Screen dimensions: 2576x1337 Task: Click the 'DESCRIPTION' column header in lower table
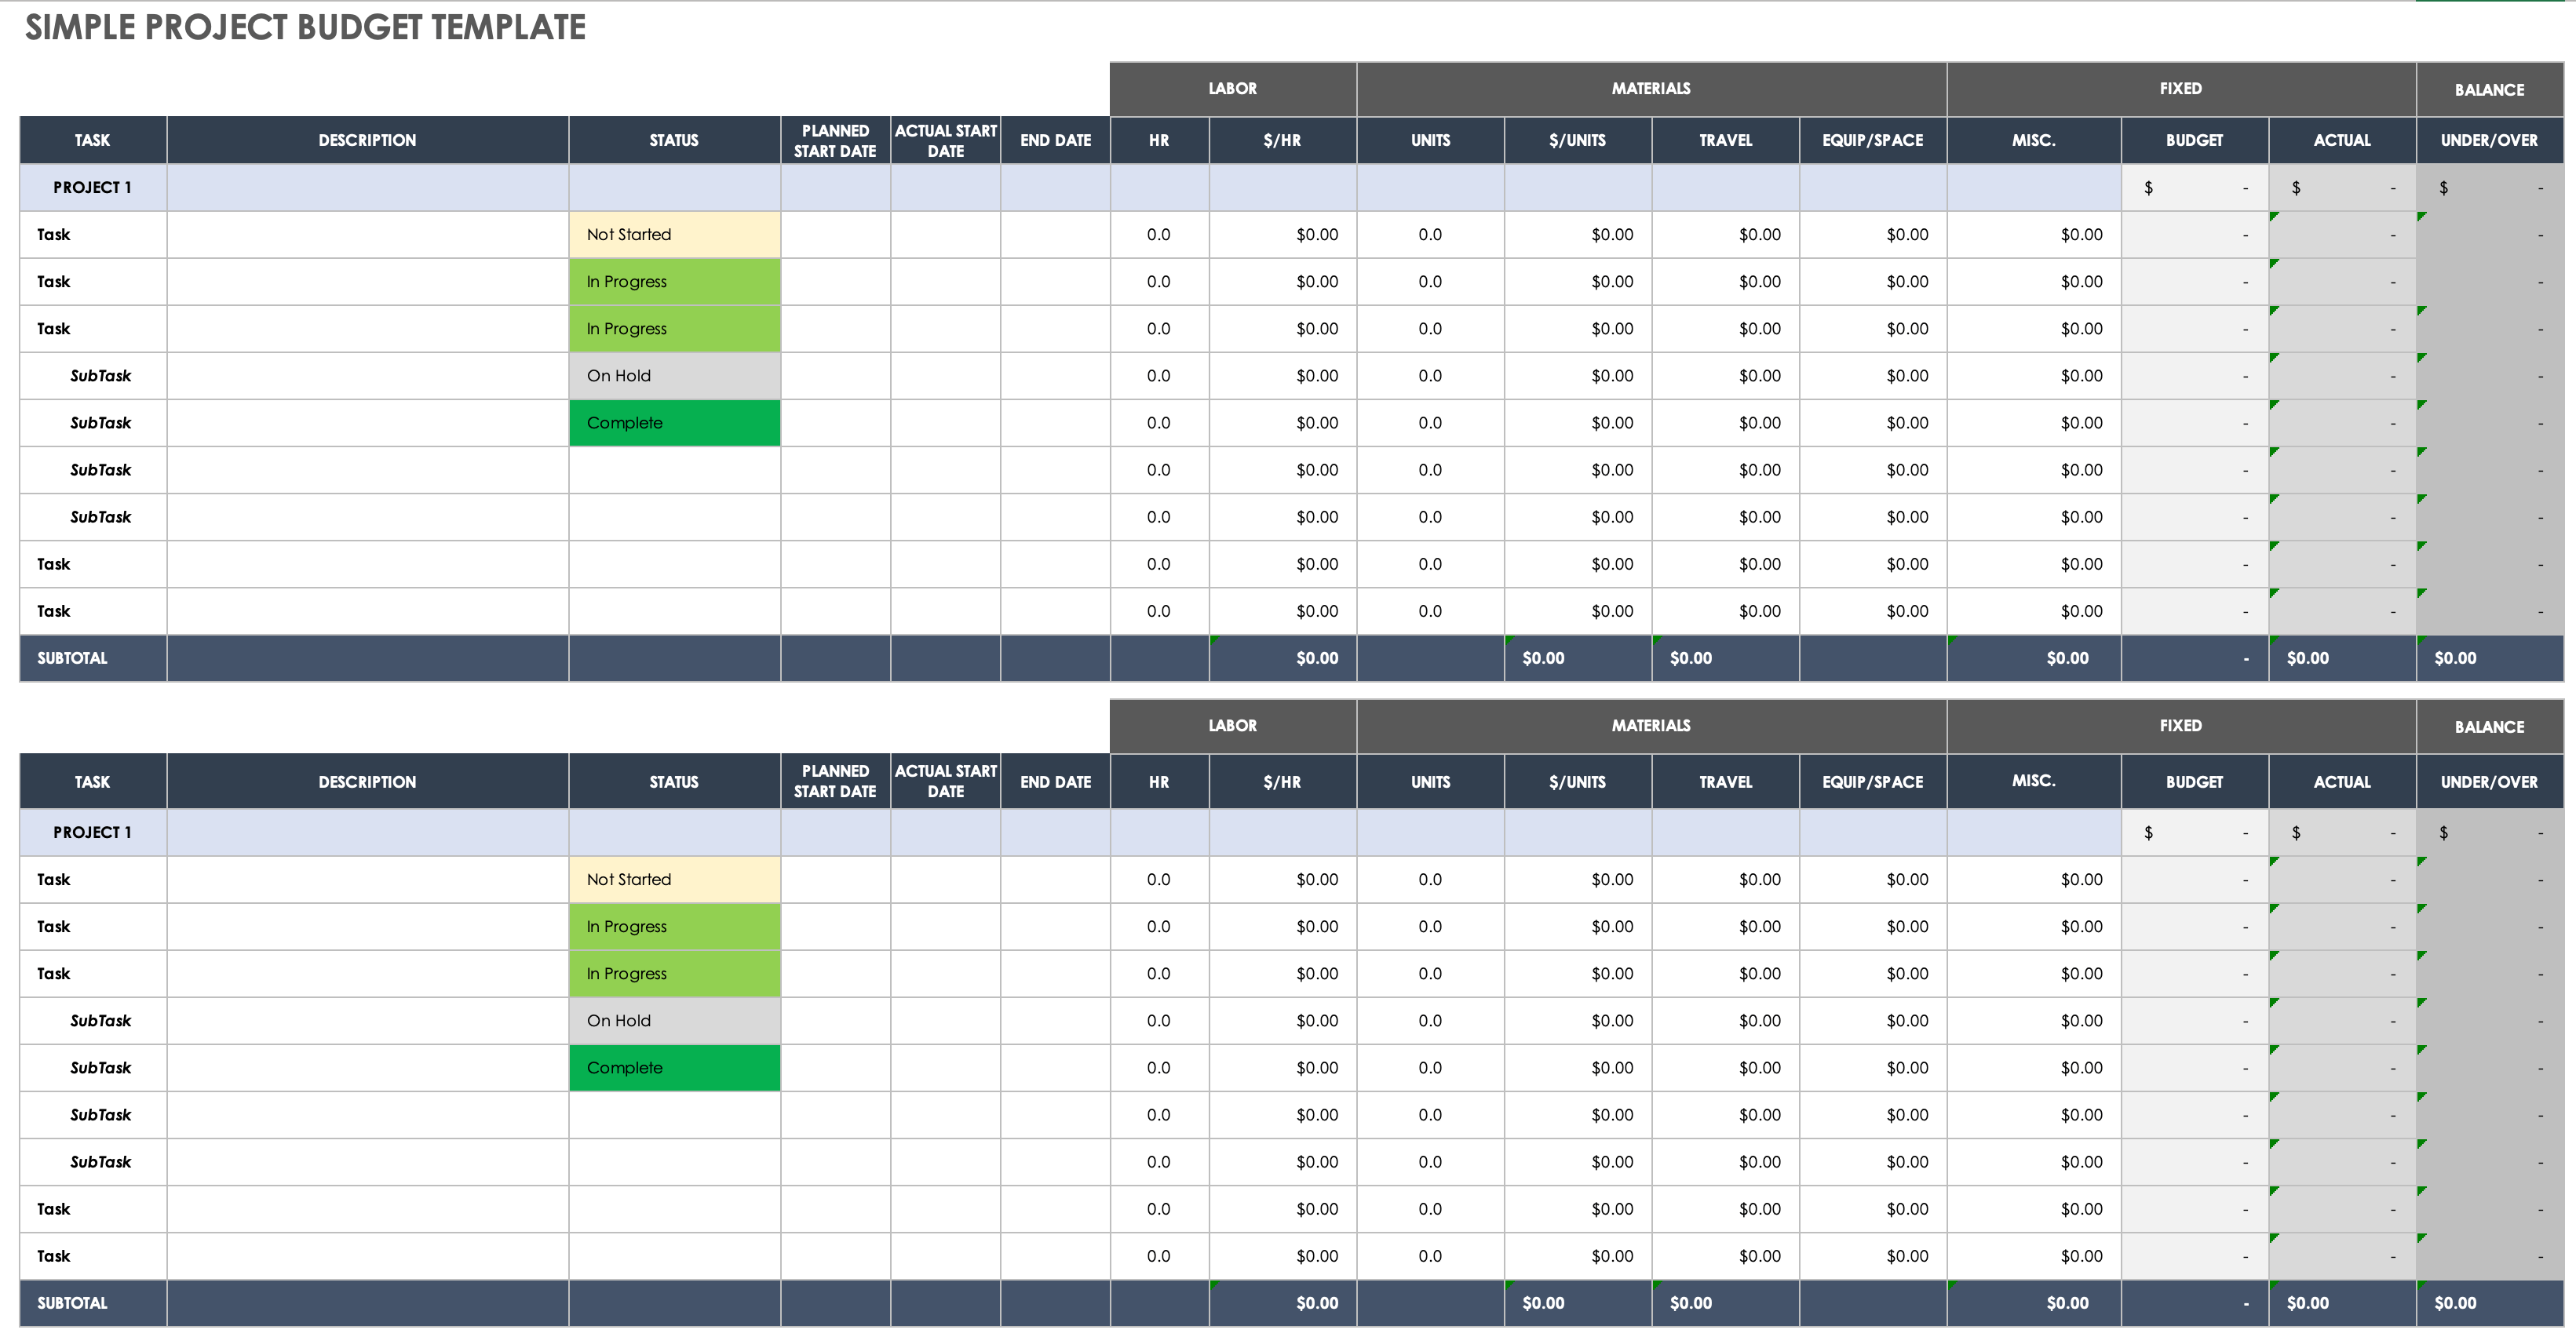(x=367, y=782)
